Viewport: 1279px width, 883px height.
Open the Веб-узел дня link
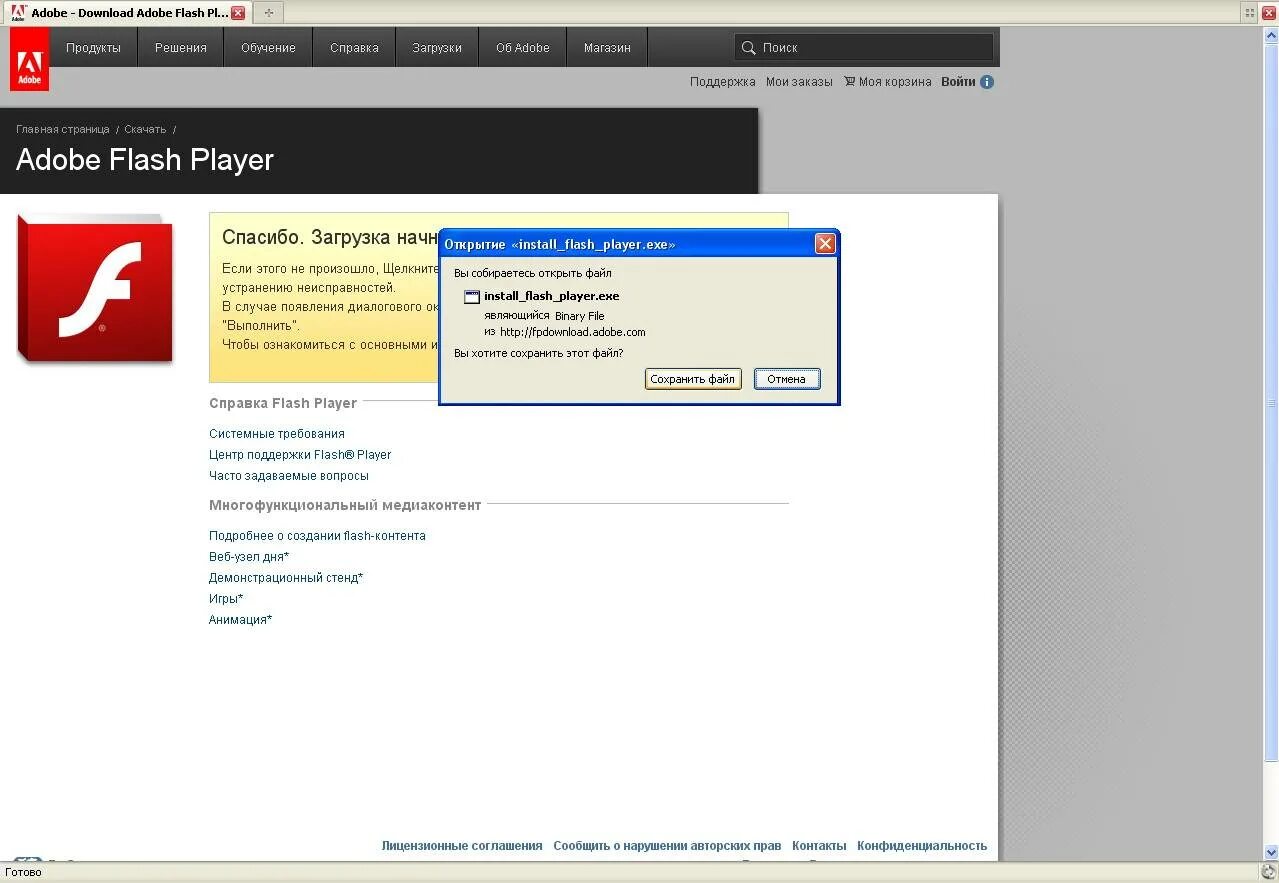249,557
